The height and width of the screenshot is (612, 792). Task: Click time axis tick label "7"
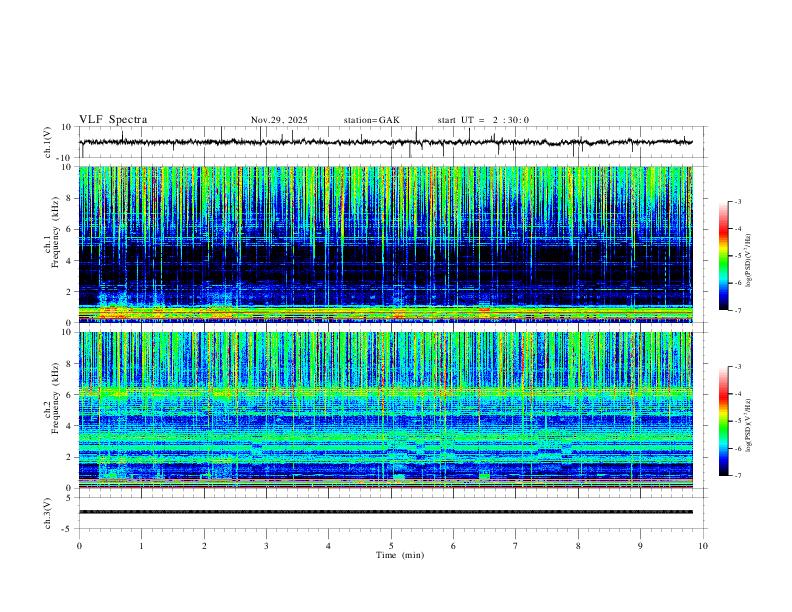[516, 546]
